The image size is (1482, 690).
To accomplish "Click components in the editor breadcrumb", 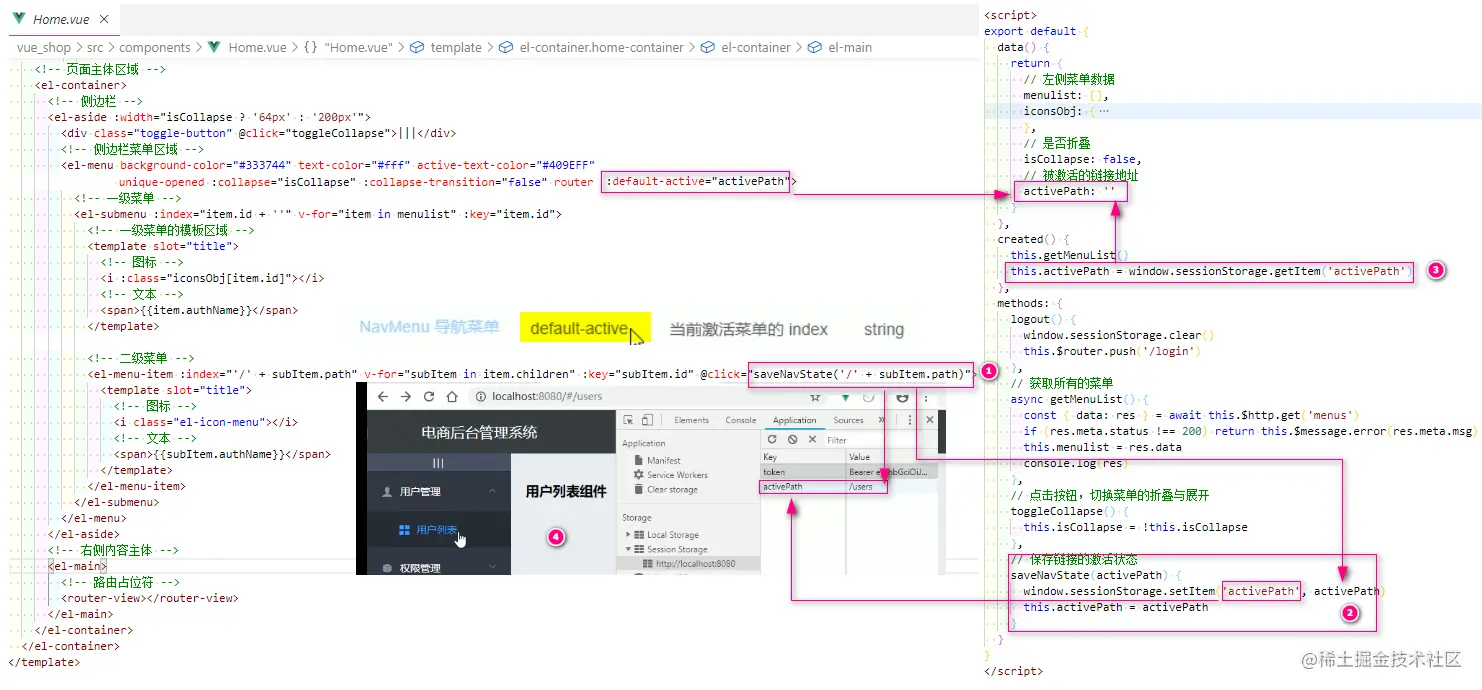I will pyautogui.click(x=155, y=47).
